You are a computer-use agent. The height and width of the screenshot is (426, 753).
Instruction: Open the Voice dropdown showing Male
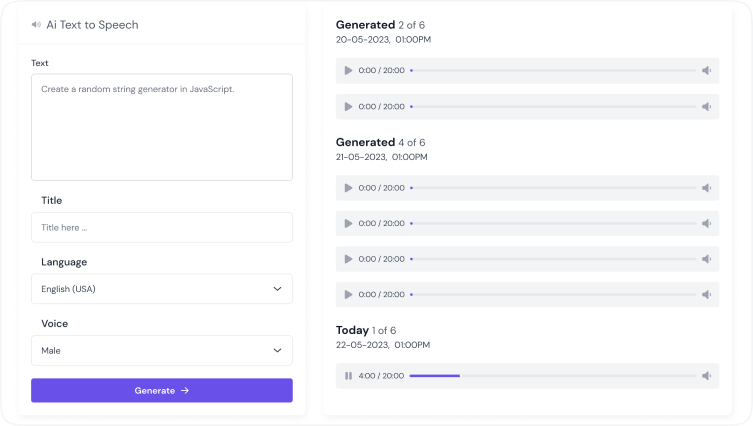[x=161, y=351]
